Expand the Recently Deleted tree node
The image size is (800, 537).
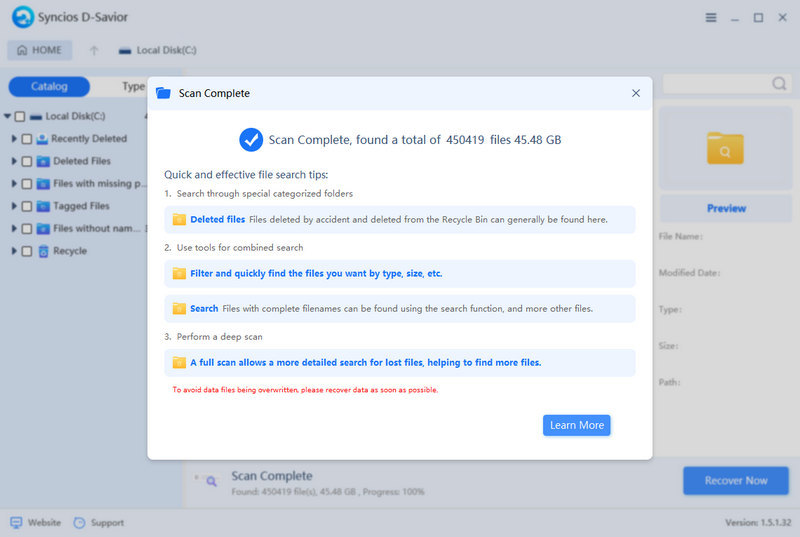tap(14, 139)
